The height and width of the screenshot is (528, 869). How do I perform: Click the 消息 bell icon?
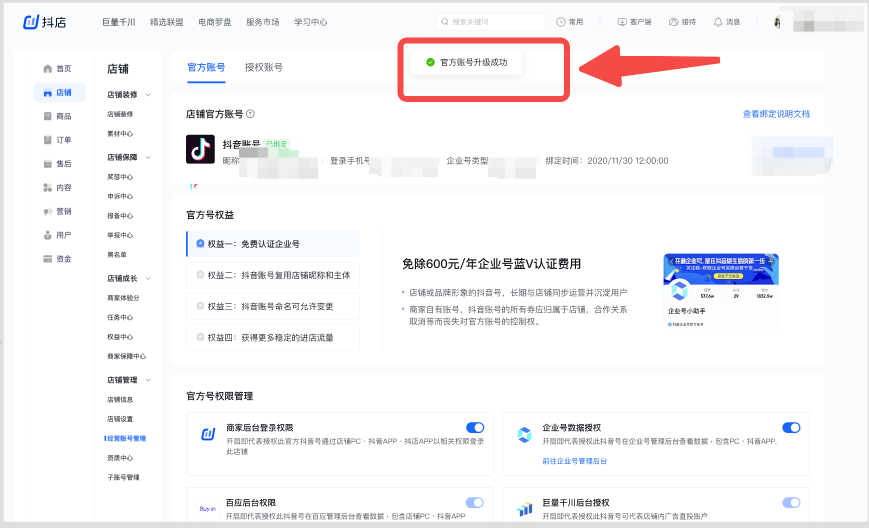(717, 22)
